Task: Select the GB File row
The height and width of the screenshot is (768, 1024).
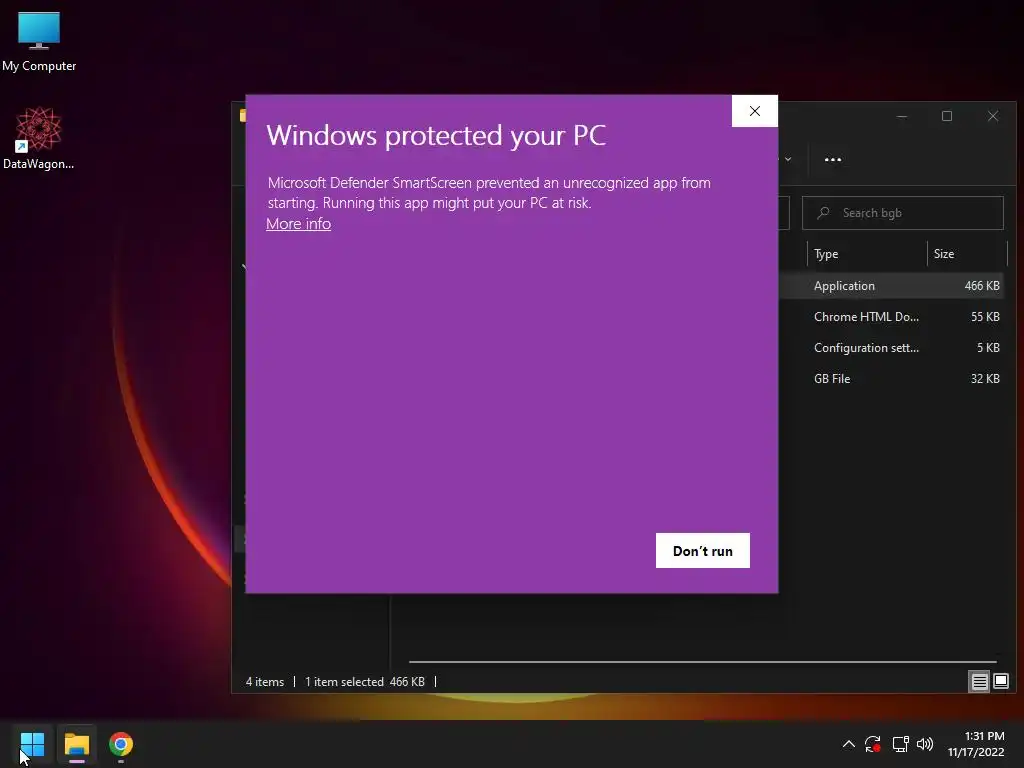Action: (892, 379)
